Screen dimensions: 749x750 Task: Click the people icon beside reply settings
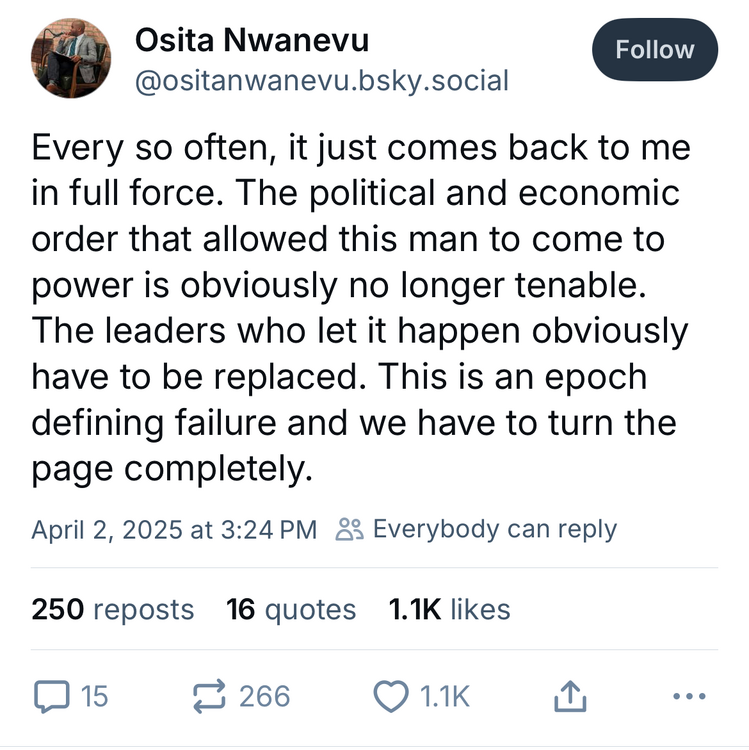click(x=349, y=529)
